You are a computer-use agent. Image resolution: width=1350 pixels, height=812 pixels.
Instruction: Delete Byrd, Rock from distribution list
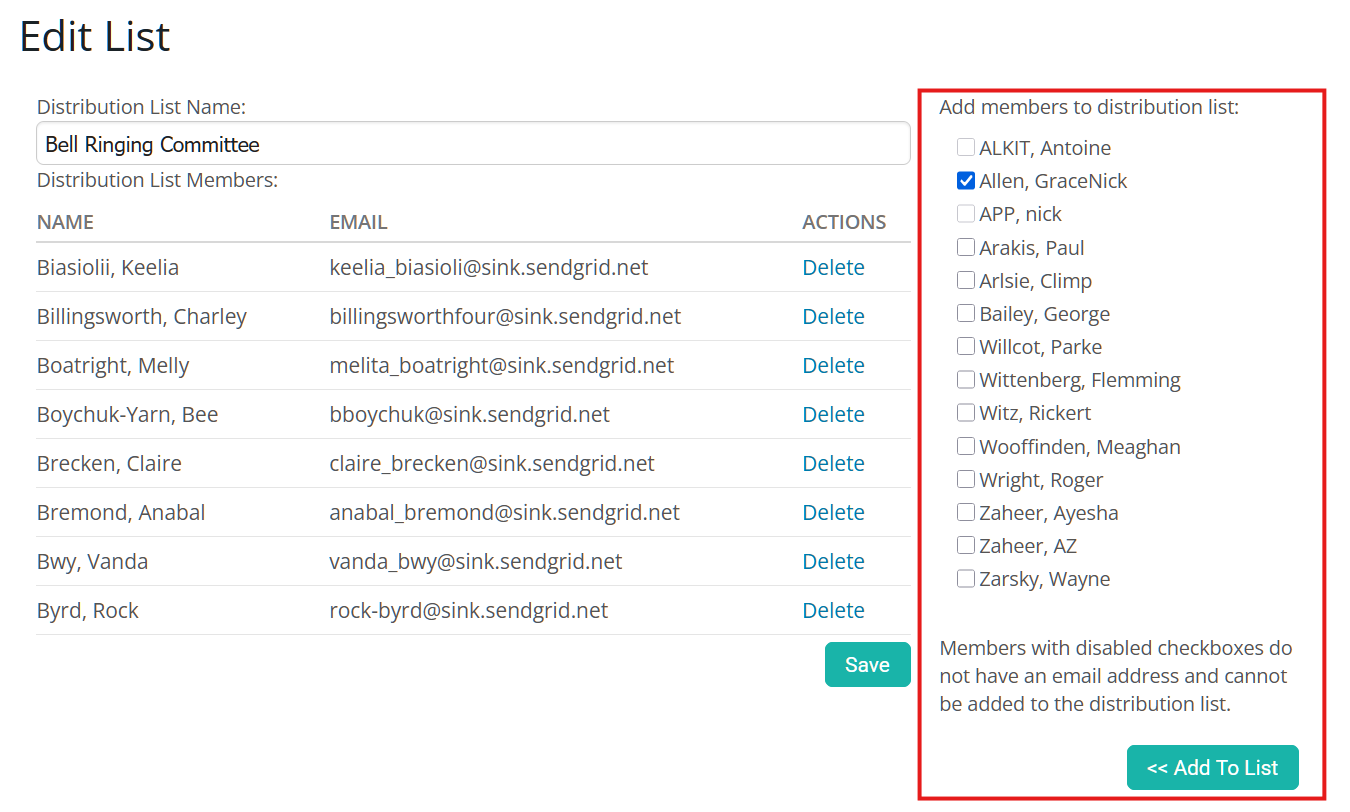pos(833,611)
